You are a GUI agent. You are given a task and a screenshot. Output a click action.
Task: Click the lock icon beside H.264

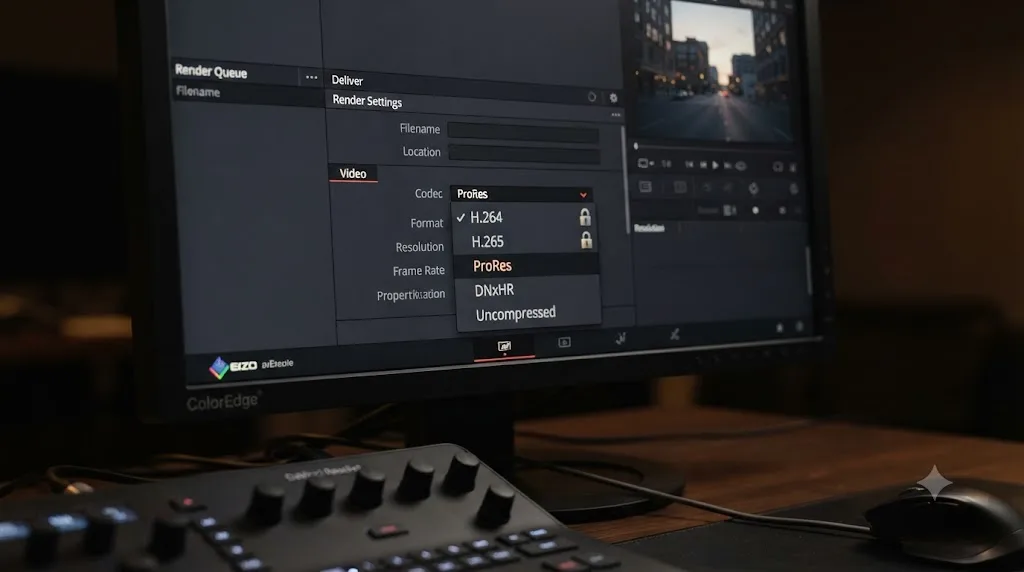point(584,217)
